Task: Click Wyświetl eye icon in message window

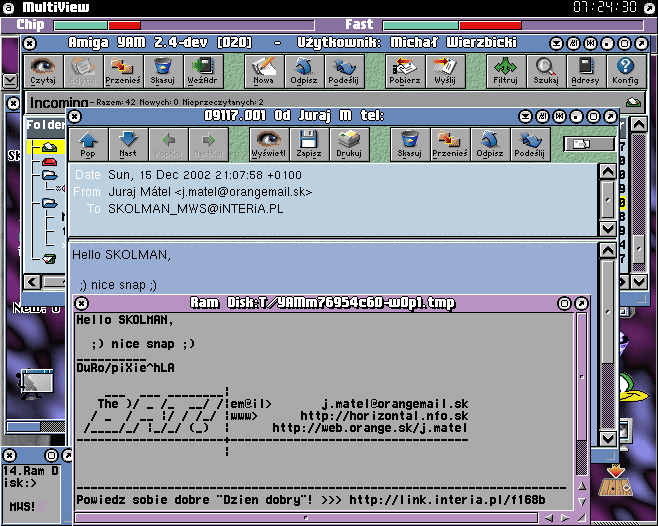Action: point(269,144)
